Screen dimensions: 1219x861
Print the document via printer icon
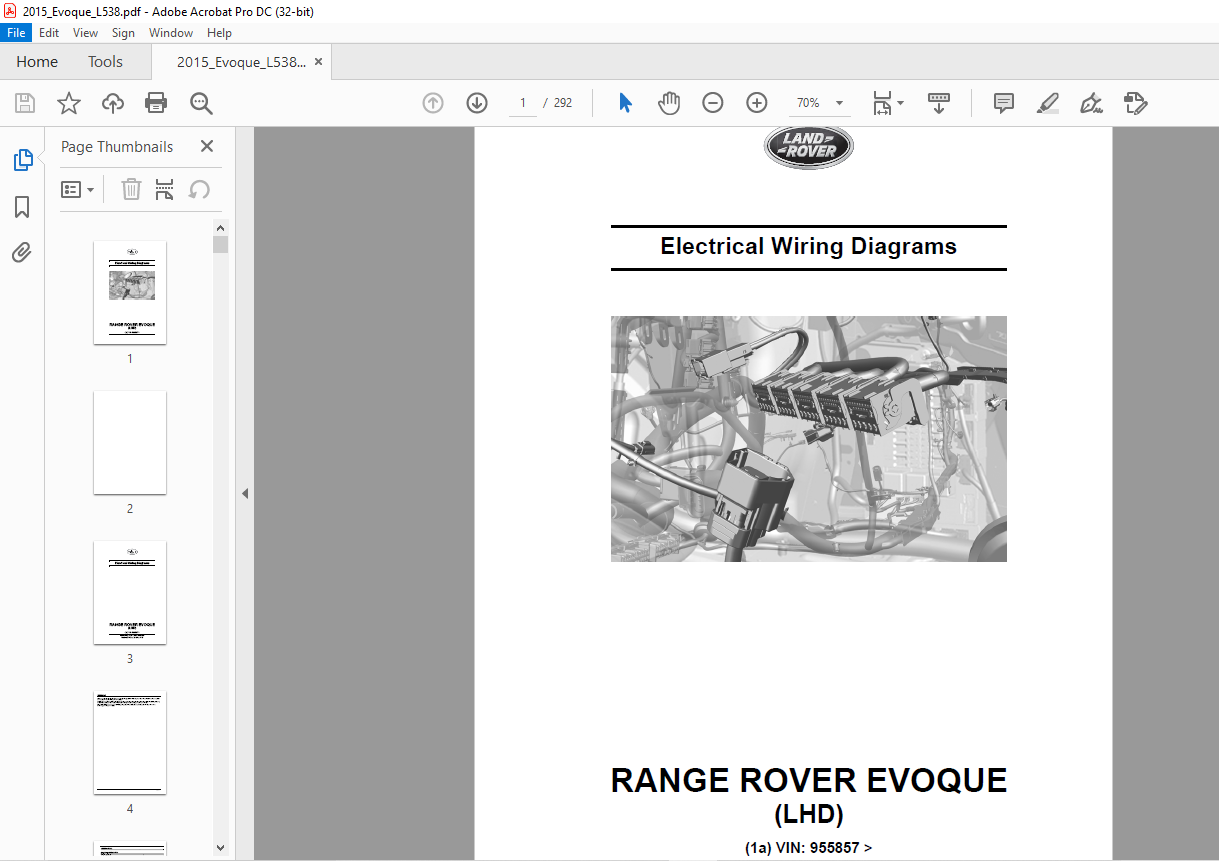156,103
